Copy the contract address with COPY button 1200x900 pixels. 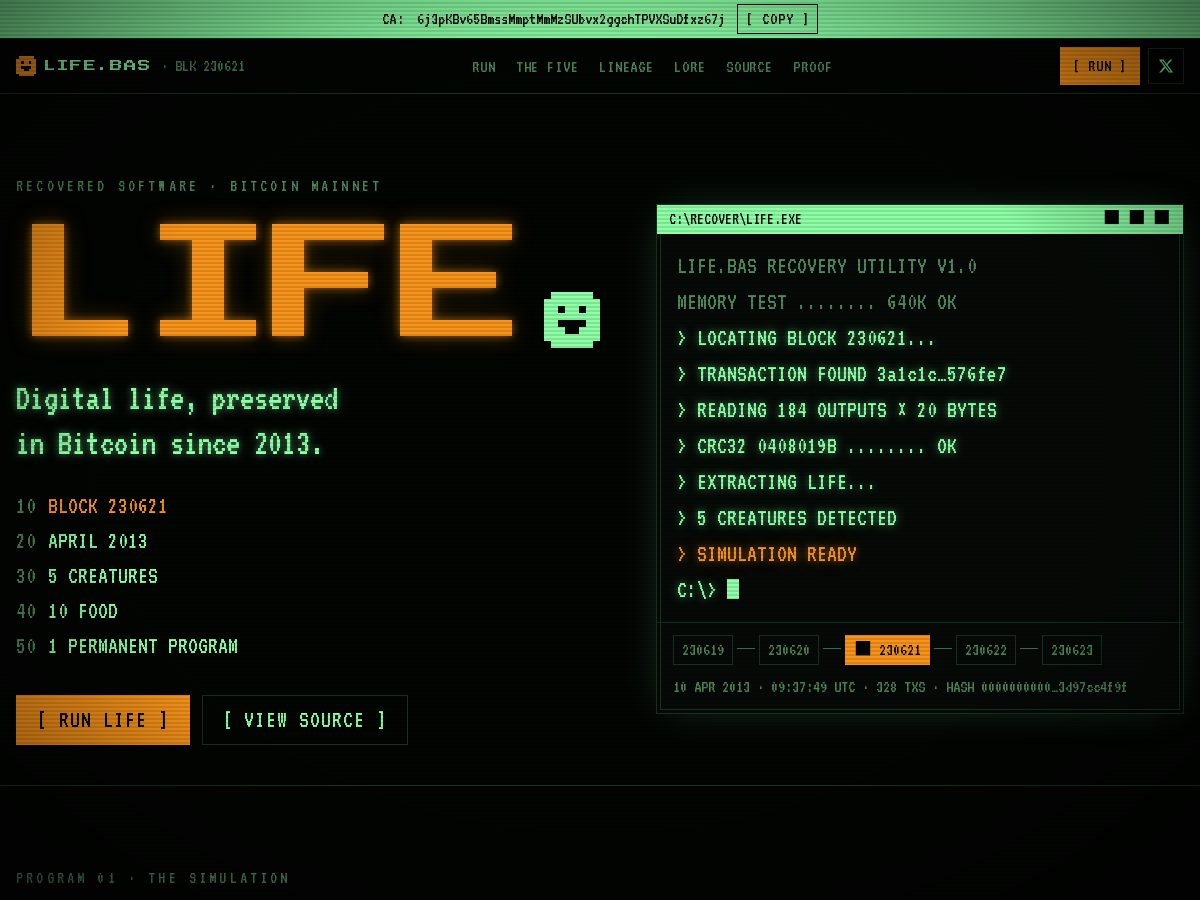(777, 19)
